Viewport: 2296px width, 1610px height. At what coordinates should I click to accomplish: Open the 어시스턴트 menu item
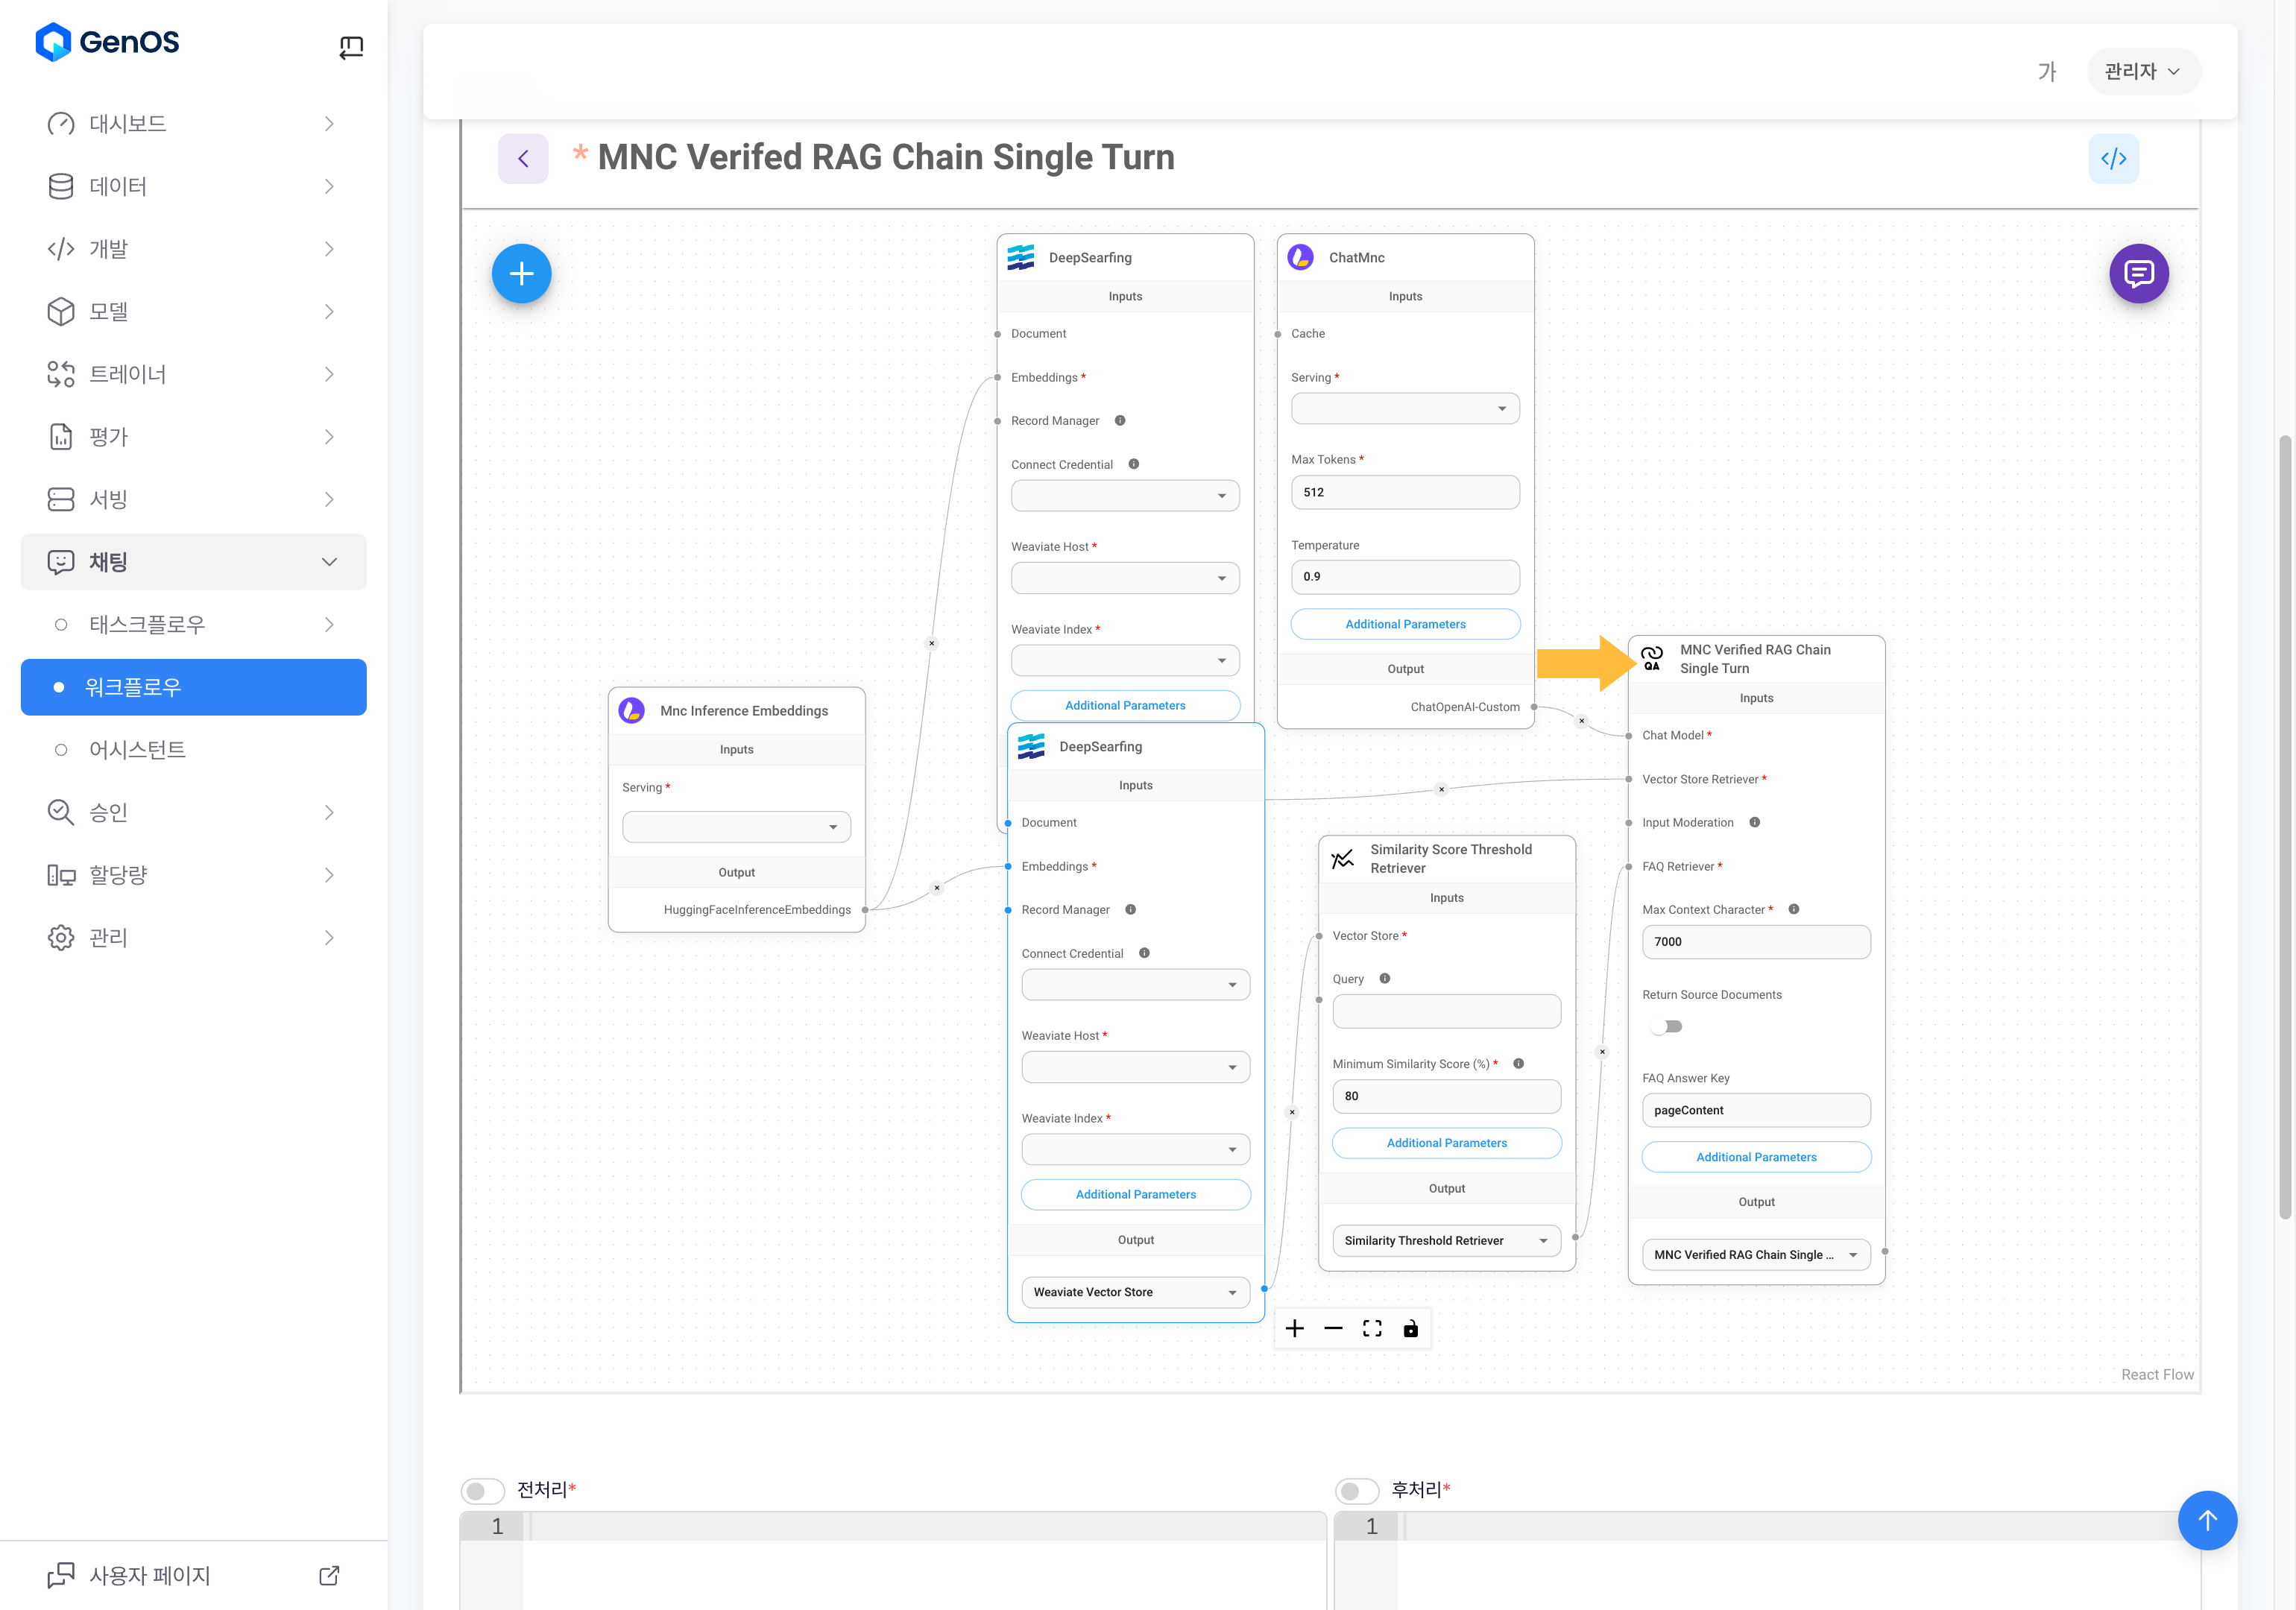click(137, 750)
